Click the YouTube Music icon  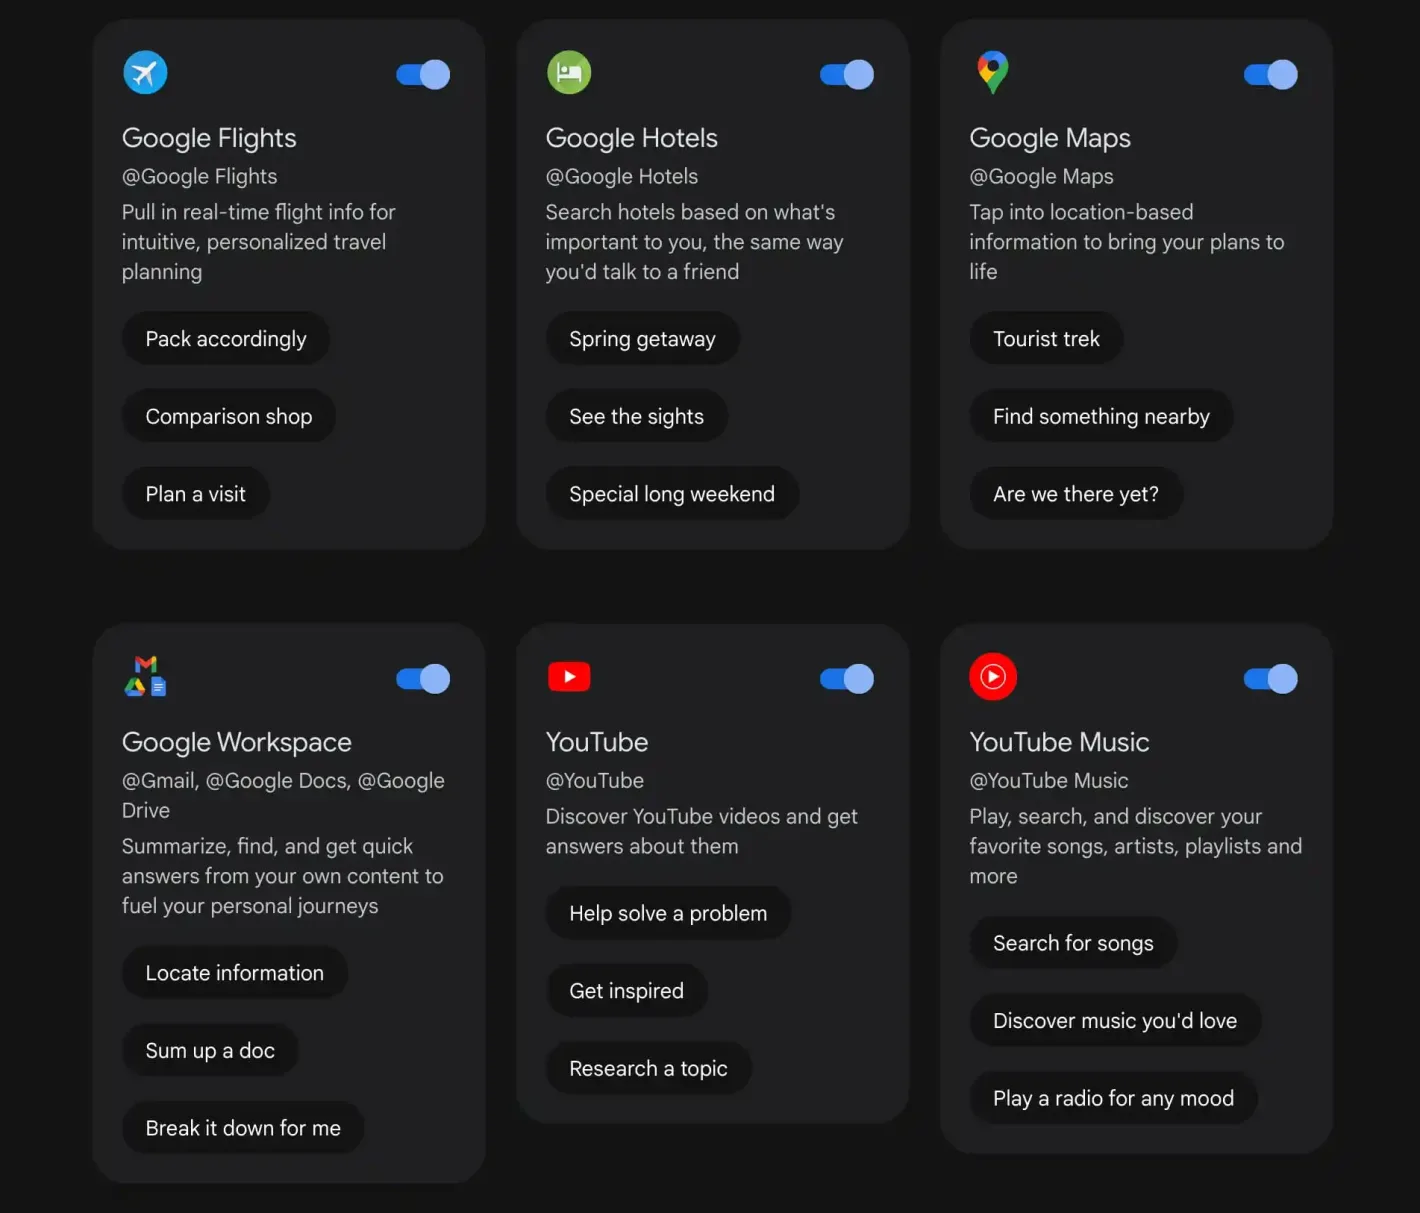[992, 676]
